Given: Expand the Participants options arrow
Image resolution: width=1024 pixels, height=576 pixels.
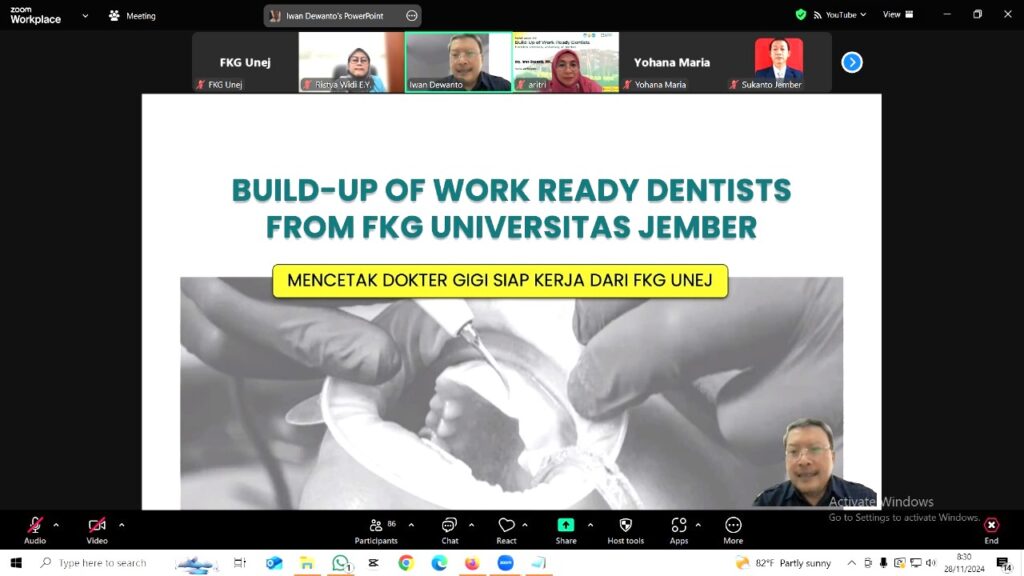Looking at the screenshot, I should tap(411, 525).
